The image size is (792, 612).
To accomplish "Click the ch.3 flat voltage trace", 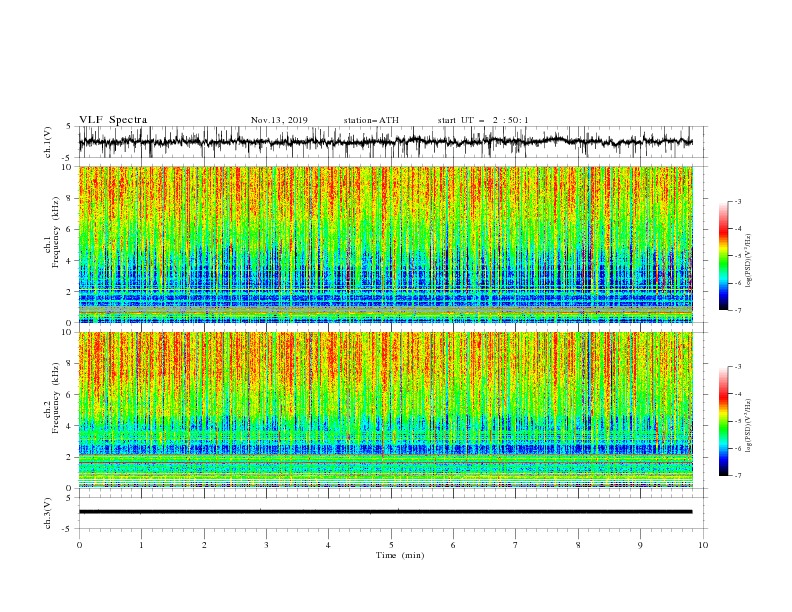I will pos(385,512).
